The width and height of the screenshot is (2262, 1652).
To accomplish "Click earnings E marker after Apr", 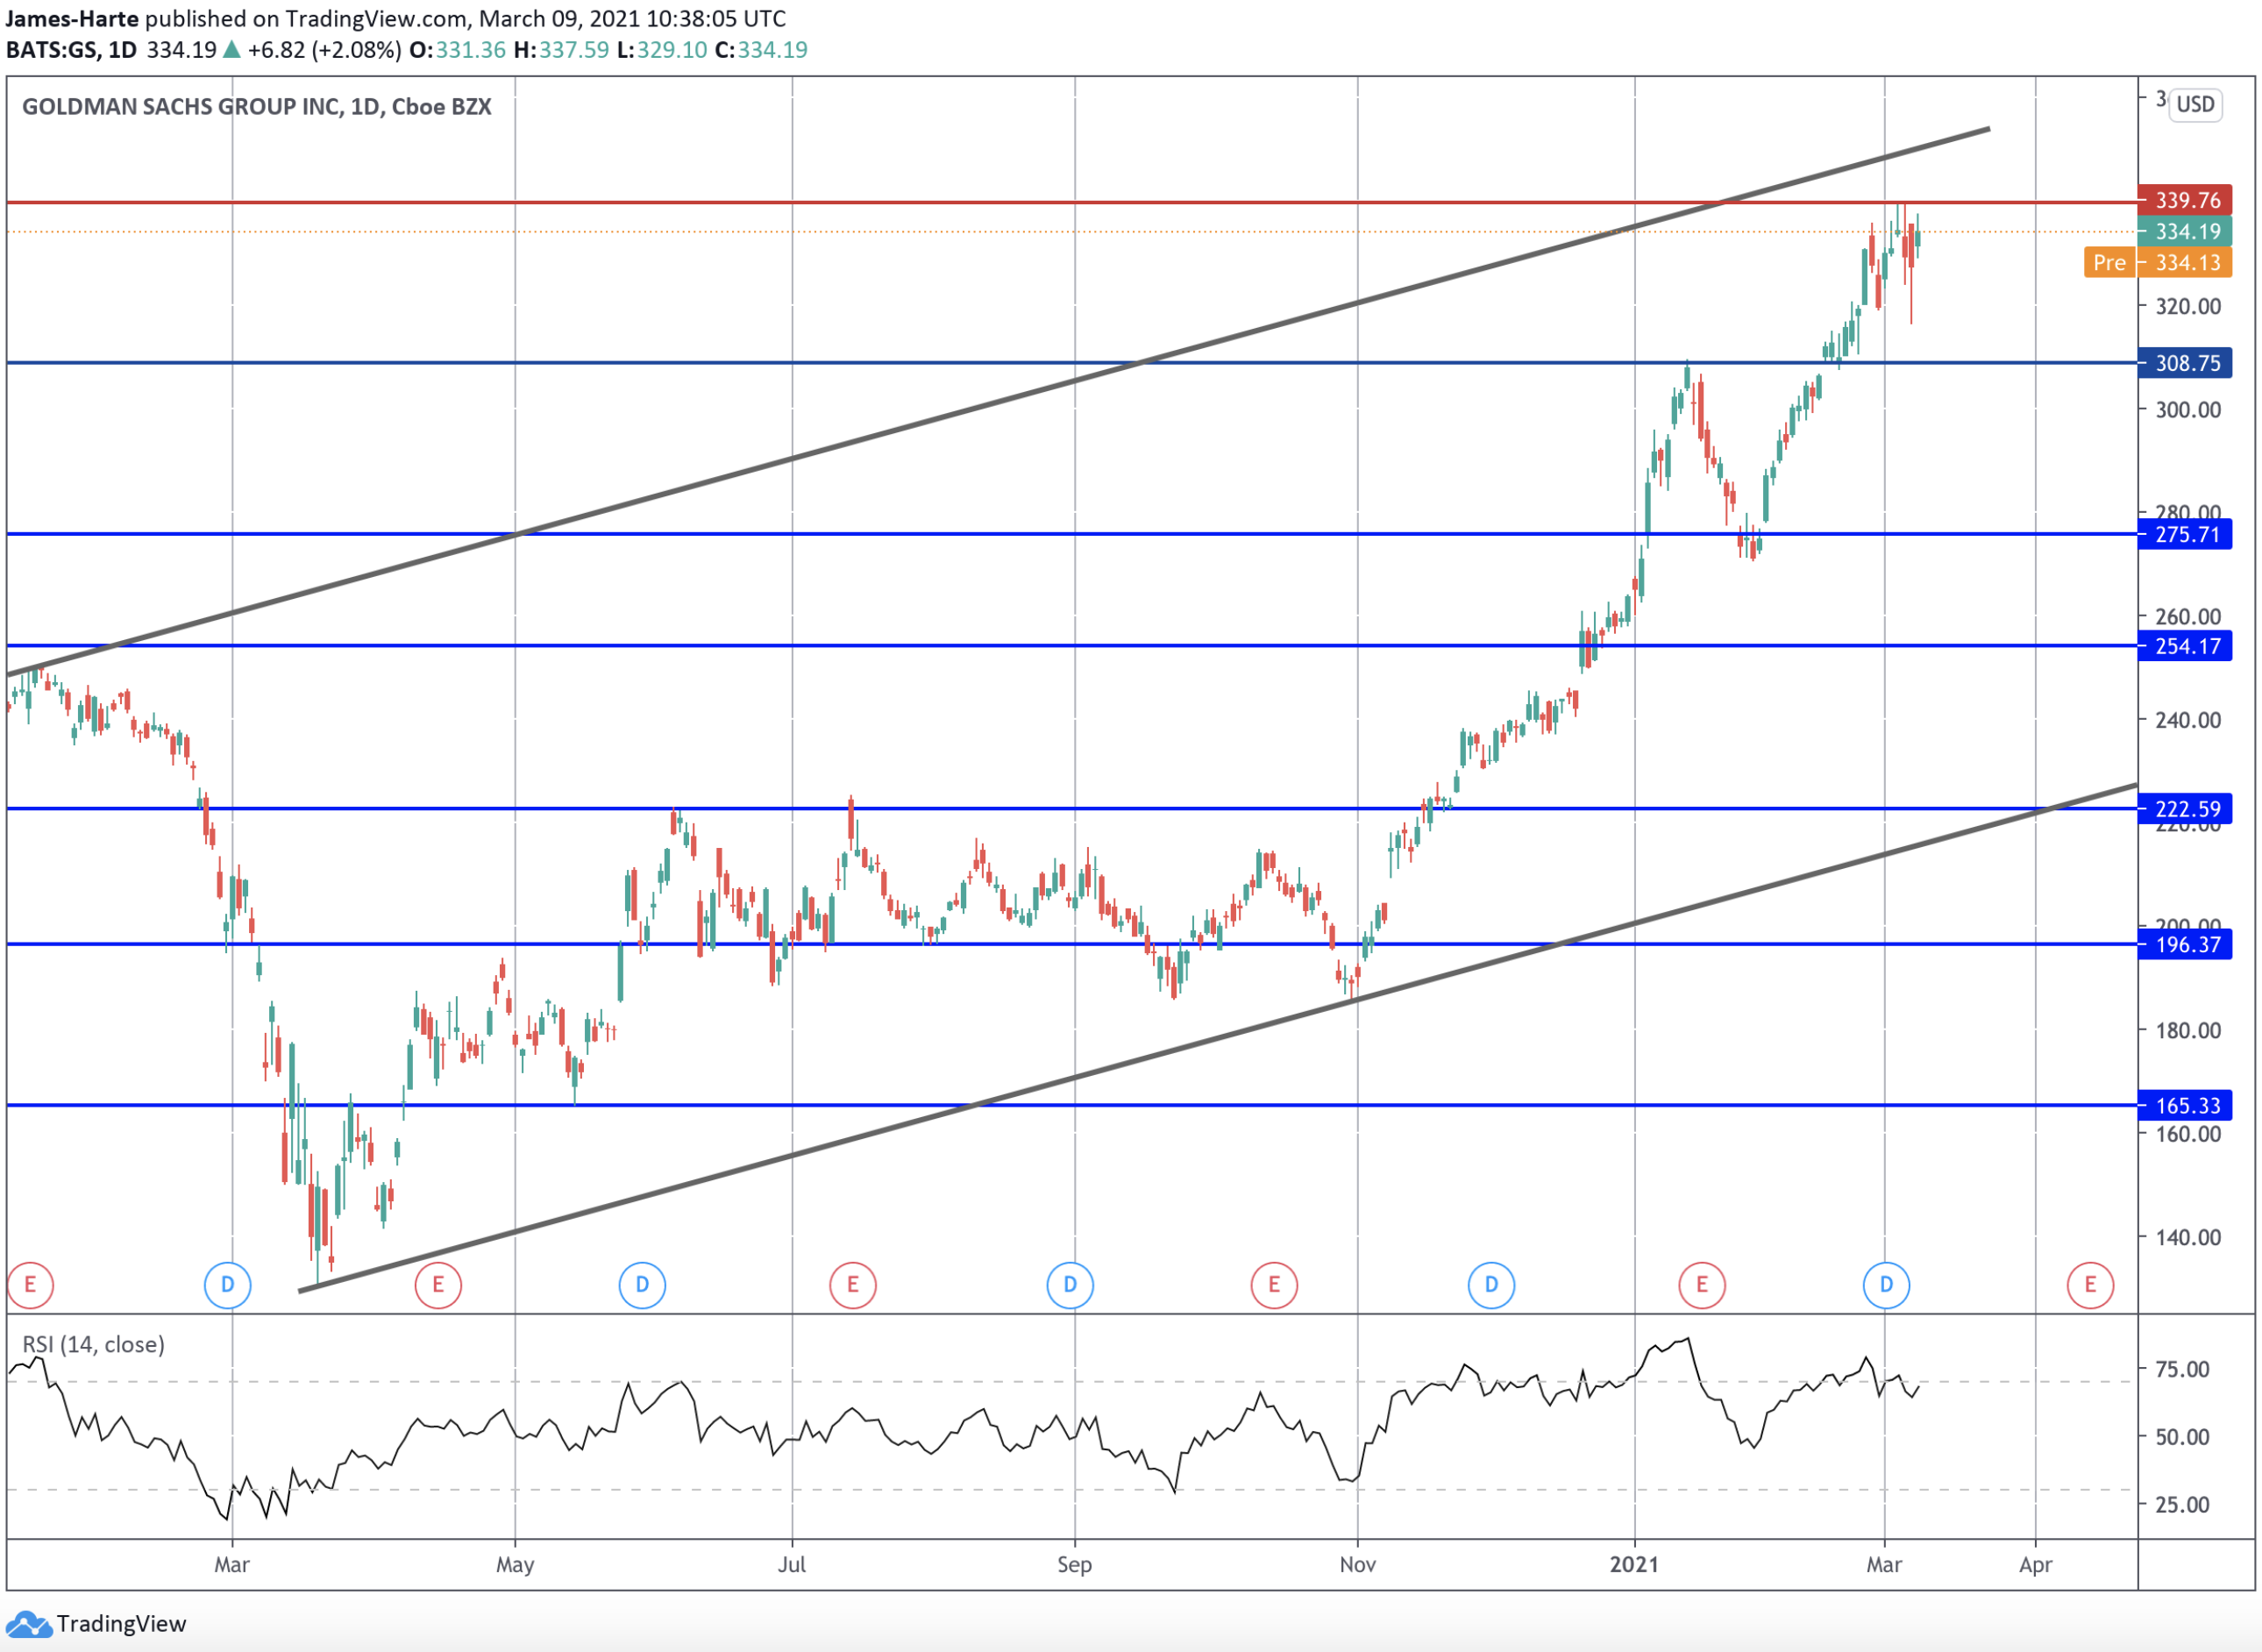I will [x=2089, y=1284].
